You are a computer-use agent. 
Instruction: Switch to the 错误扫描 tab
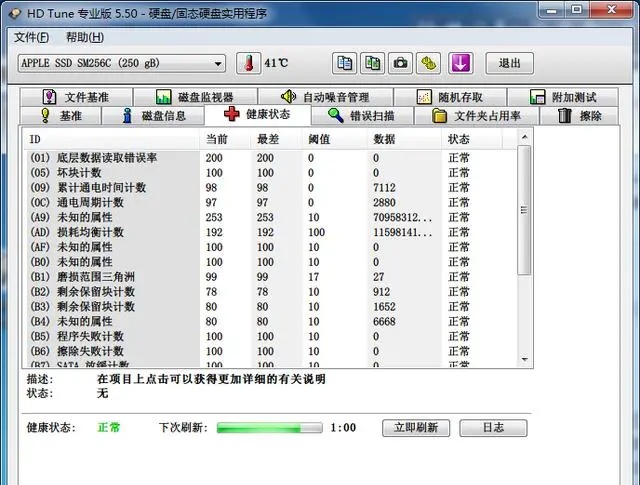tap(362, 116)
